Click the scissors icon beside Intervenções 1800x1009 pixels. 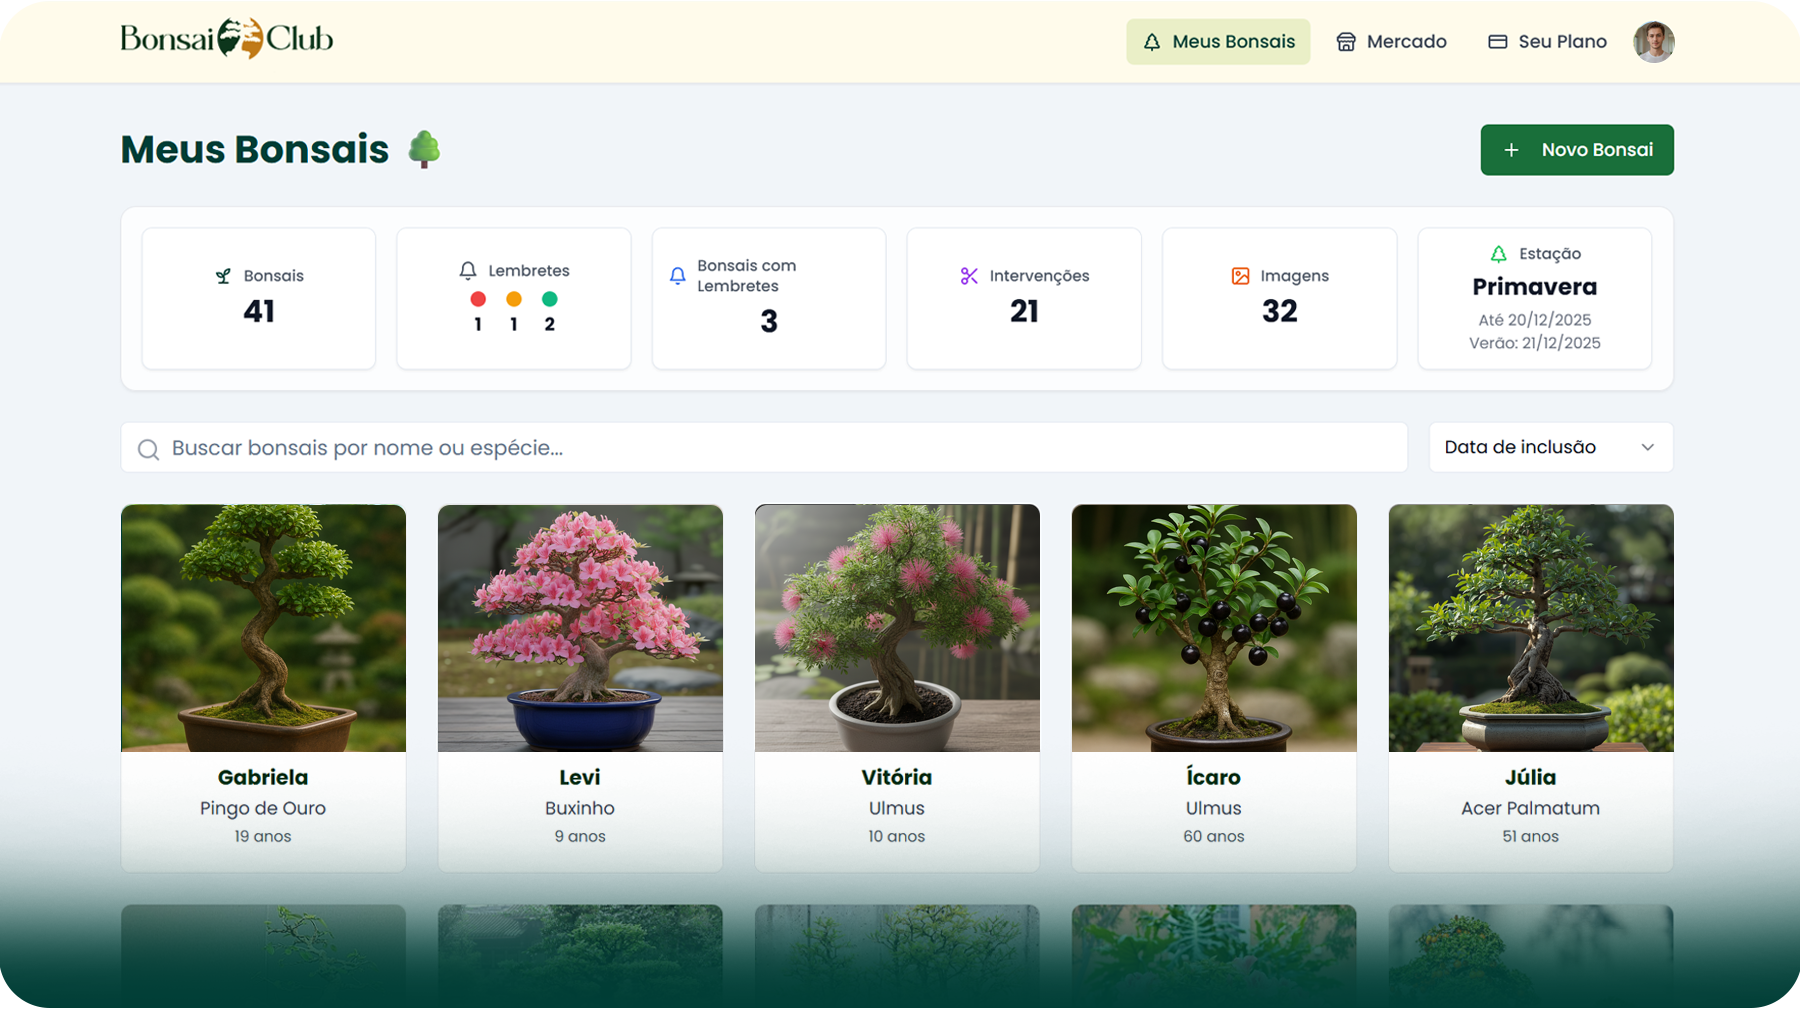click(x=969, y=276)
